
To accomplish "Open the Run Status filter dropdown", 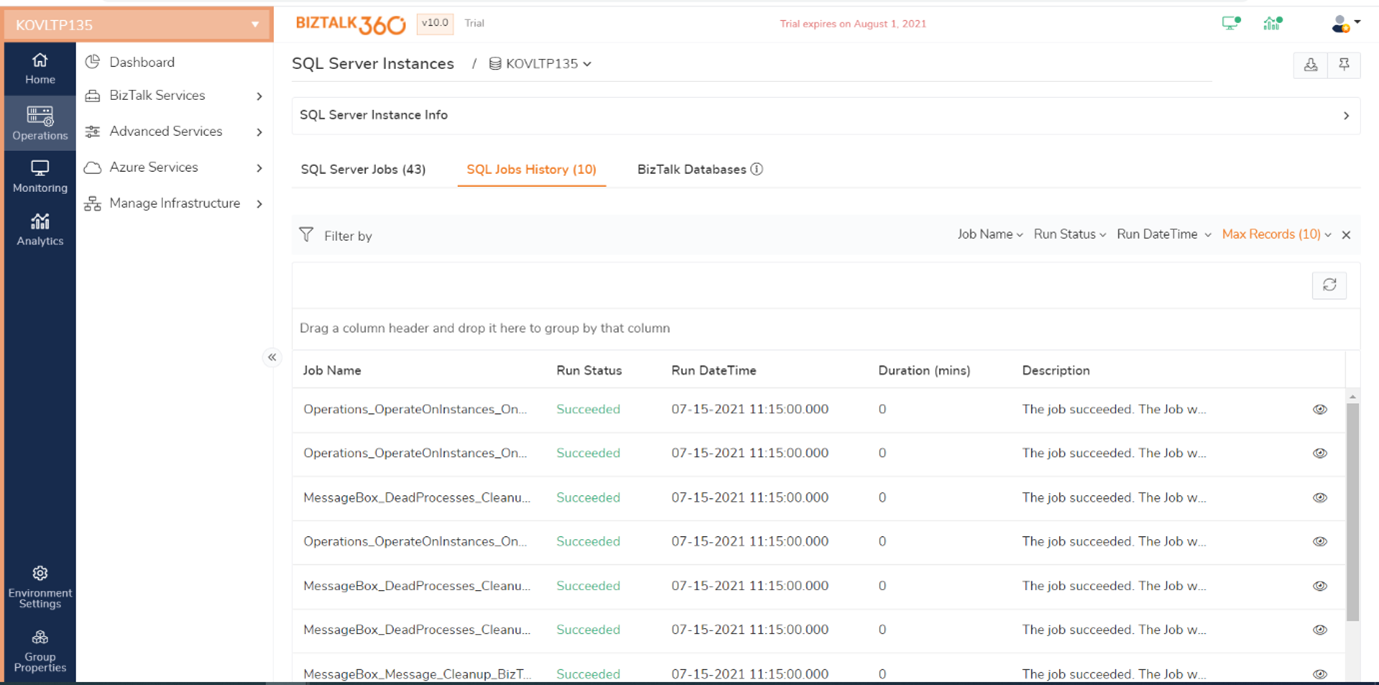I will (x=1069, y=234).
